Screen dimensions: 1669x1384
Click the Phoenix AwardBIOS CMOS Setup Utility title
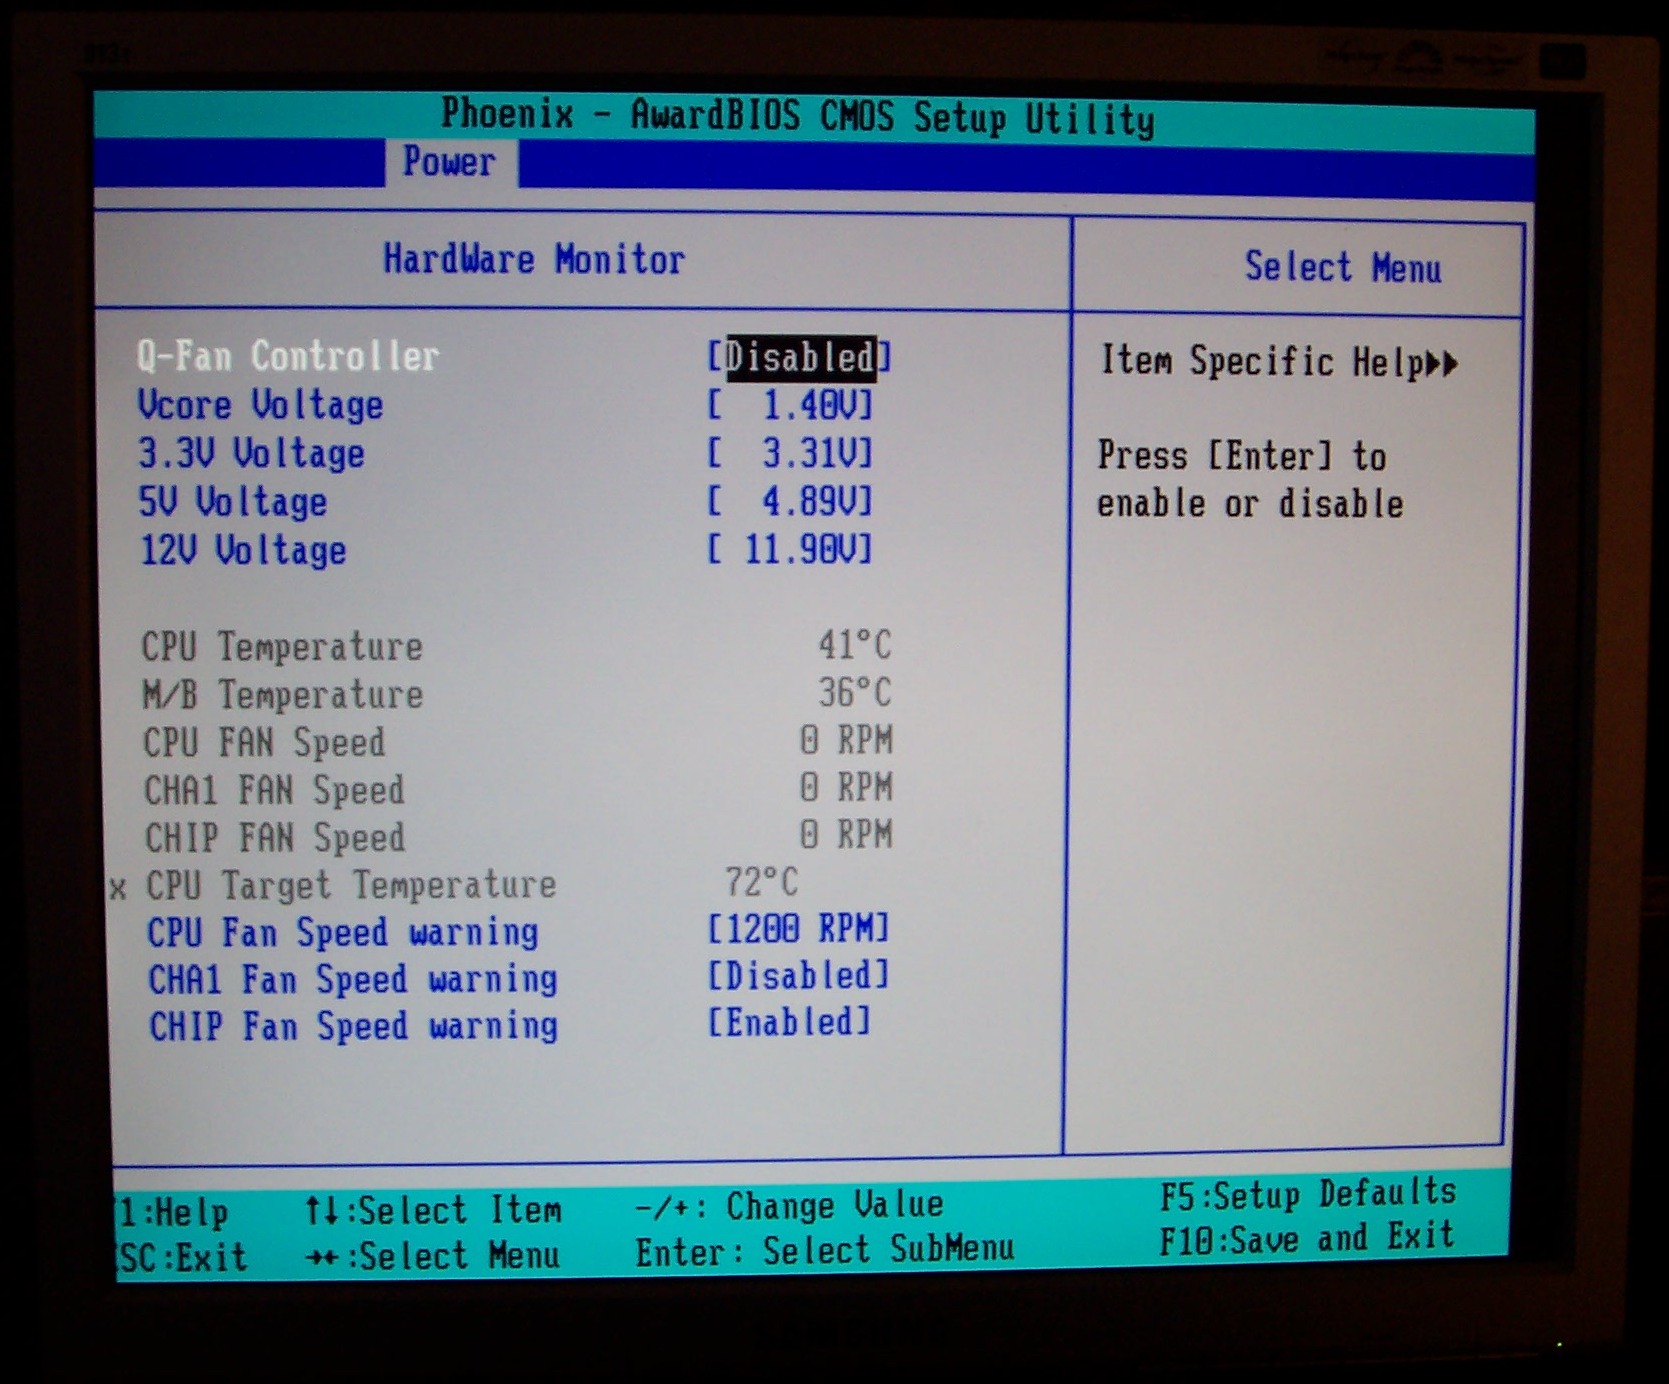pos(798,116)
